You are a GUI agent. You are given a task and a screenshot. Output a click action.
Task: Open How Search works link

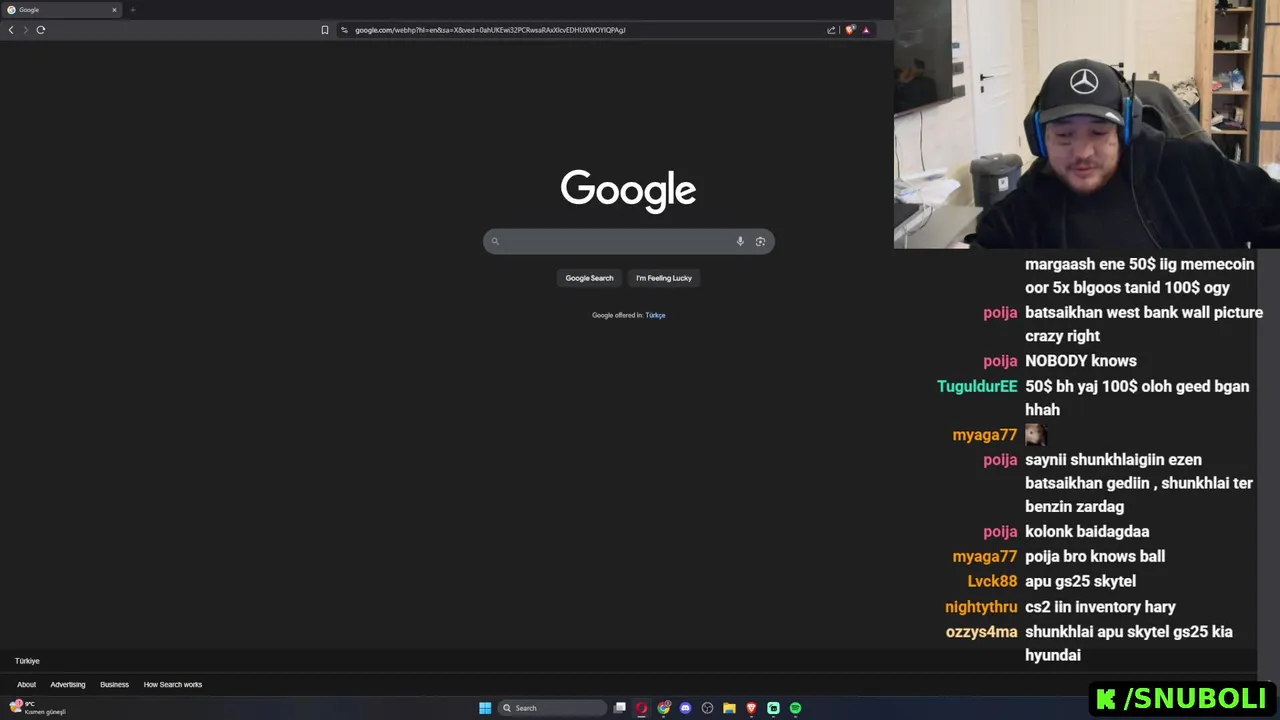173,685
